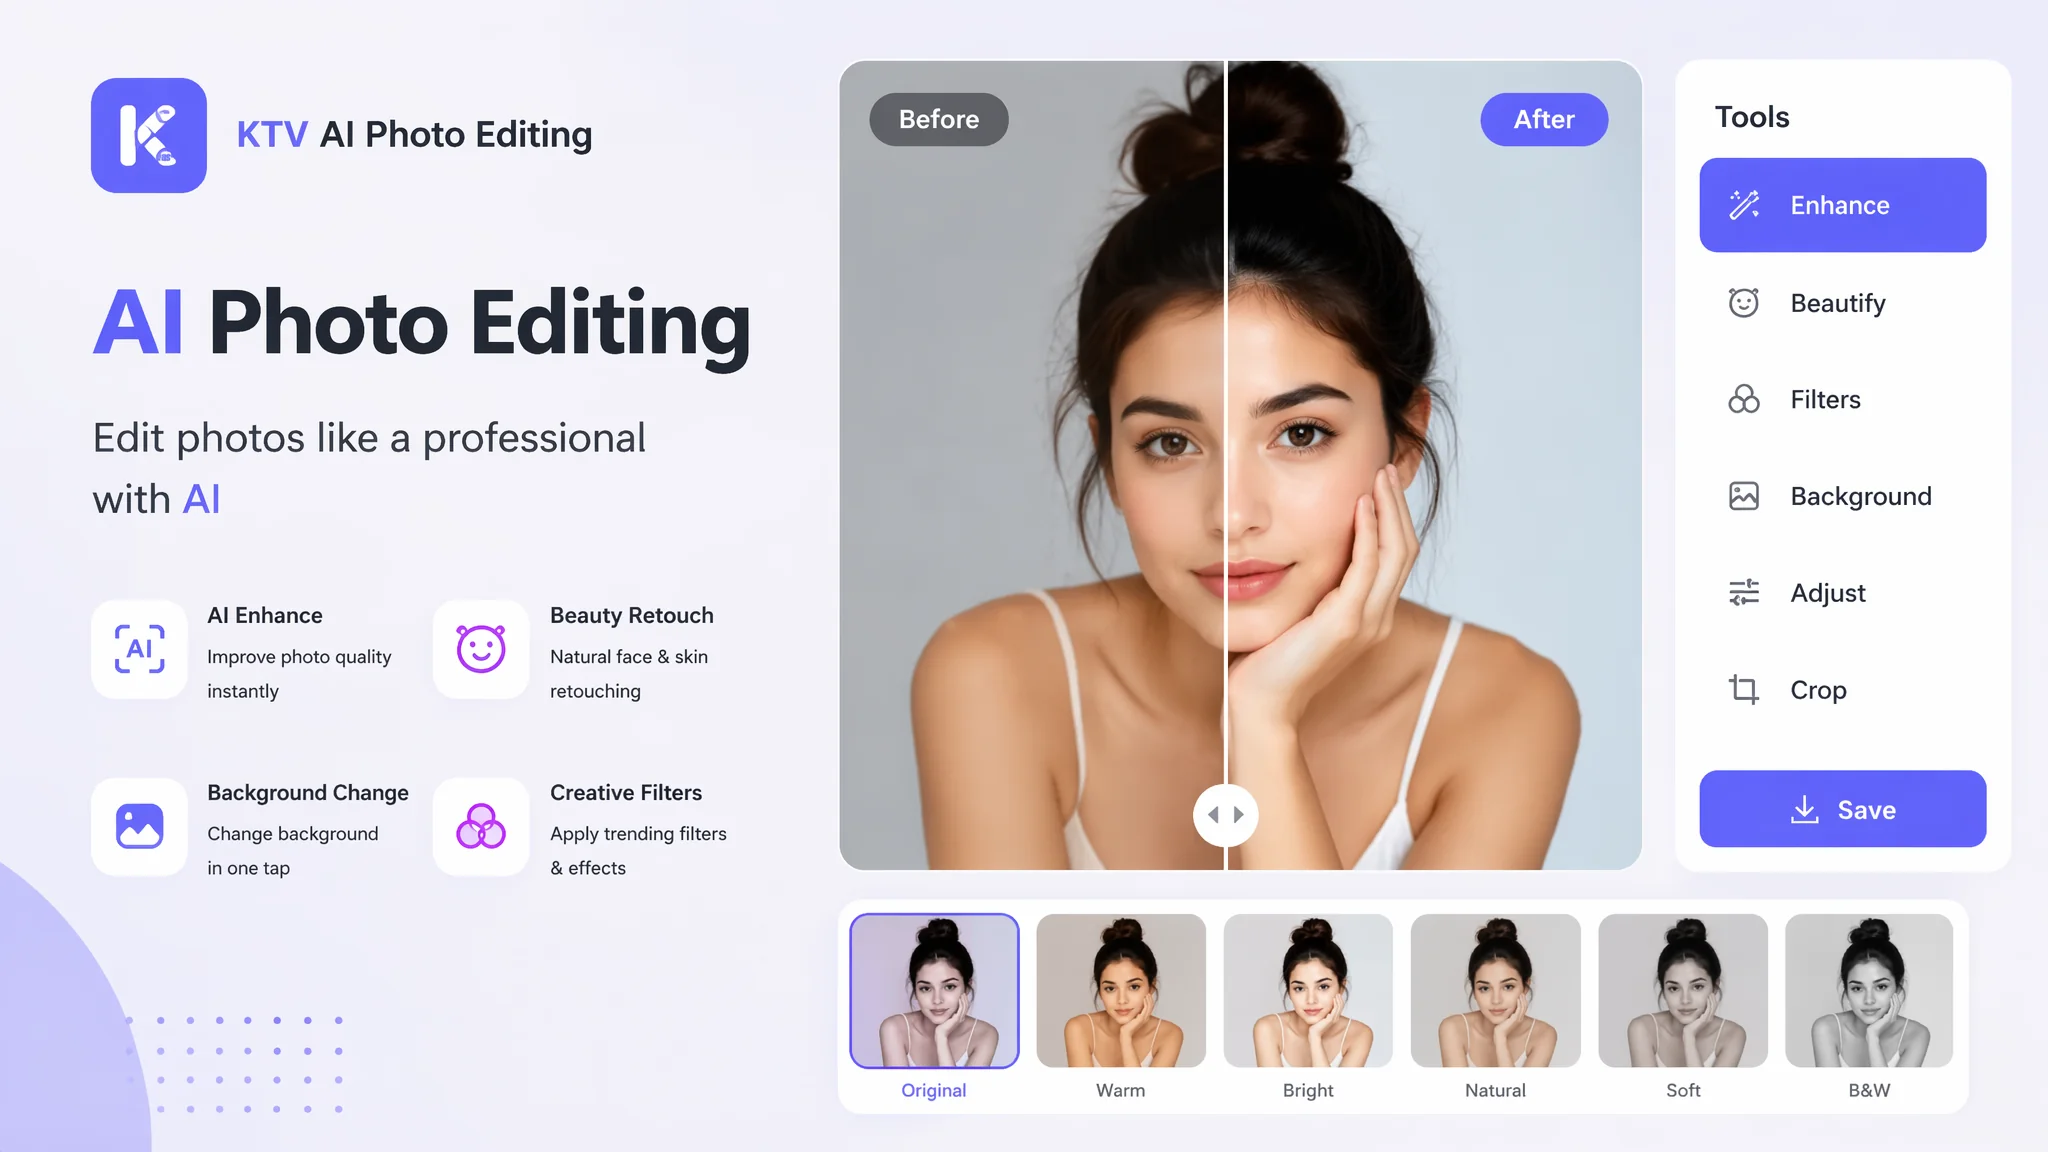Click "Apply trending filters & effects" description

click(638, 851)
